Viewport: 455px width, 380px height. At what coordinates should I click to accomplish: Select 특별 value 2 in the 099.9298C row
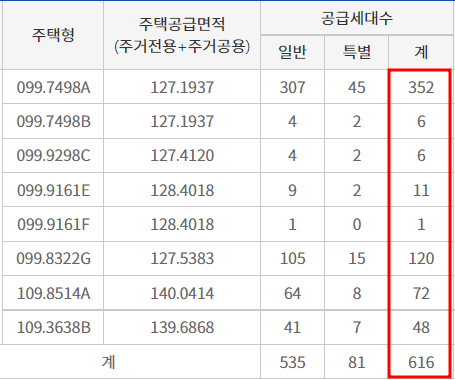tap(357, 156)
